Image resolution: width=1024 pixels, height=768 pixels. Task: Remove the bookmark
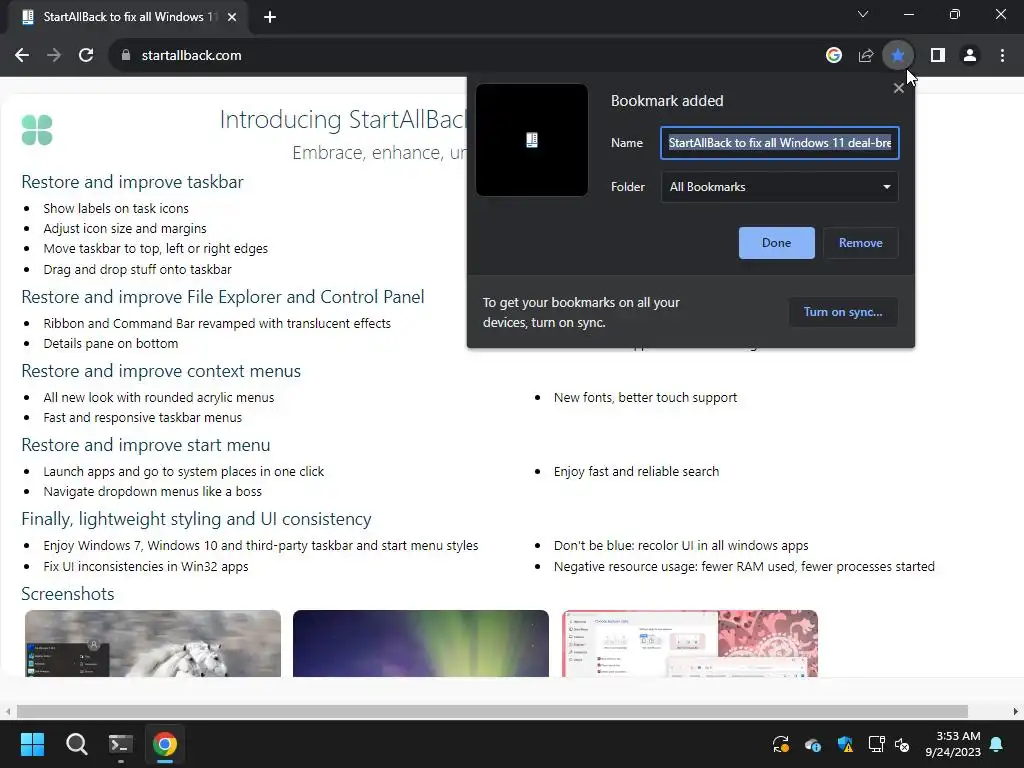click(861, 243)
